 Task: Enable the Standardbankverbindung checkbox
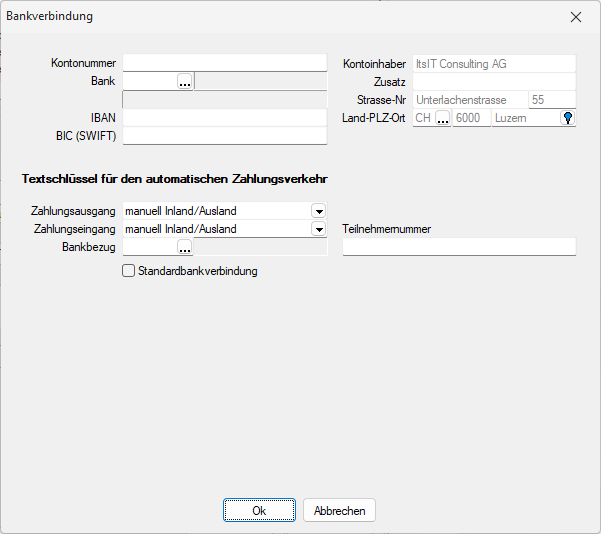[128, 270]
